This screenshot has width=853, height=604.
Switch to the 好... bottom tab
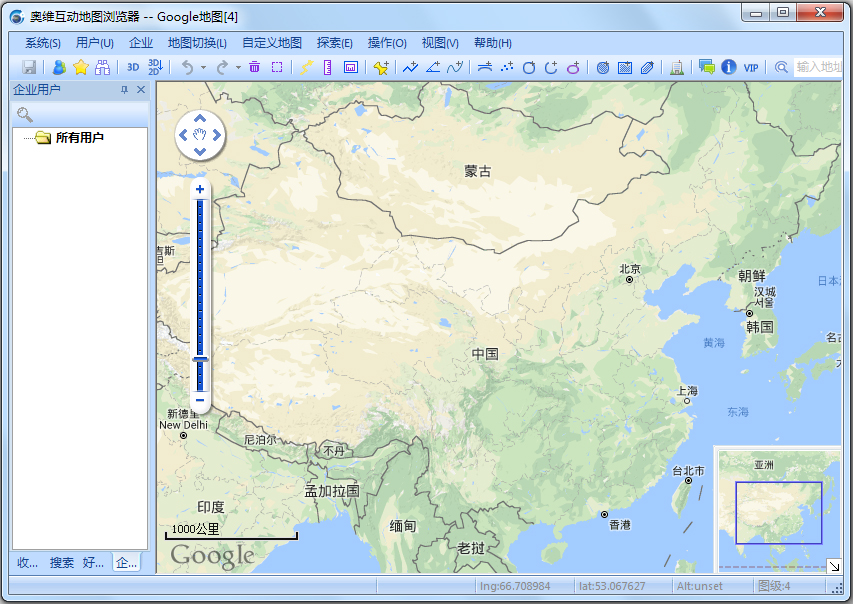pyautogui.click(x=93, y=563)
